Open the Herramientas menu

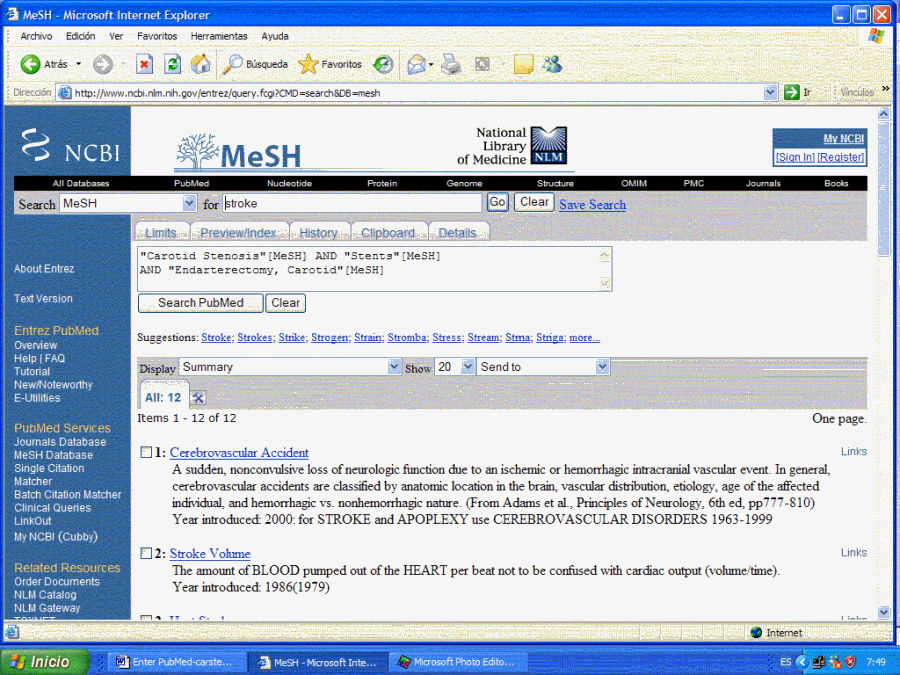point(218,36)
